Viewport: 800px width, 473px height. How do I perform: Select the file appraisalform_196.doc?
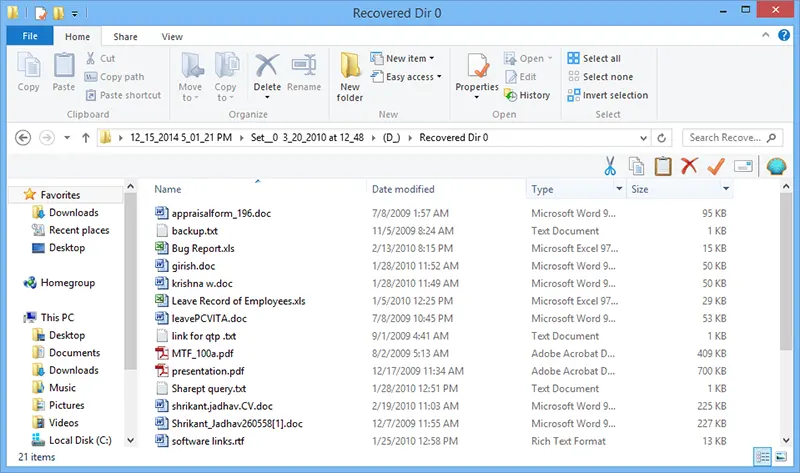click(221, 213)
